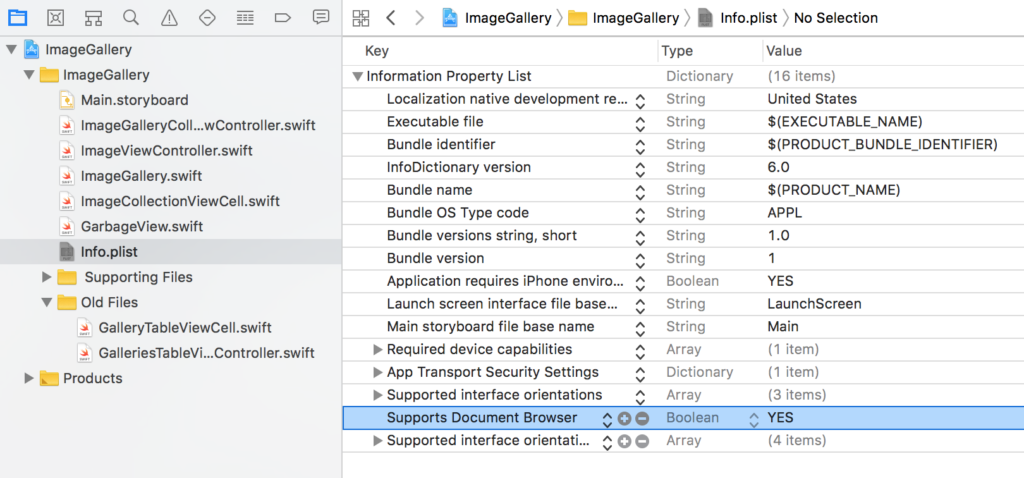Collapse the Old Files group
This screenshot has width=1024, height=478.
46,302
